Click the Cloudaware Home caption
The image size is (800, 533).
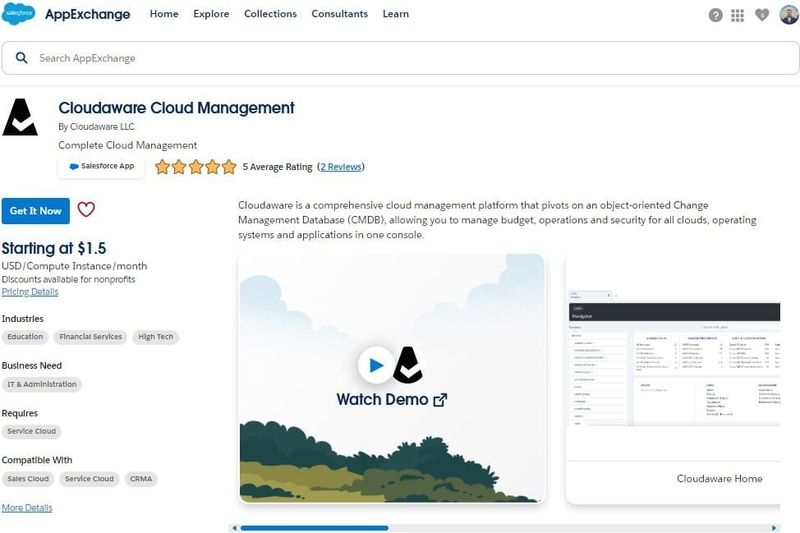[719, 478]
